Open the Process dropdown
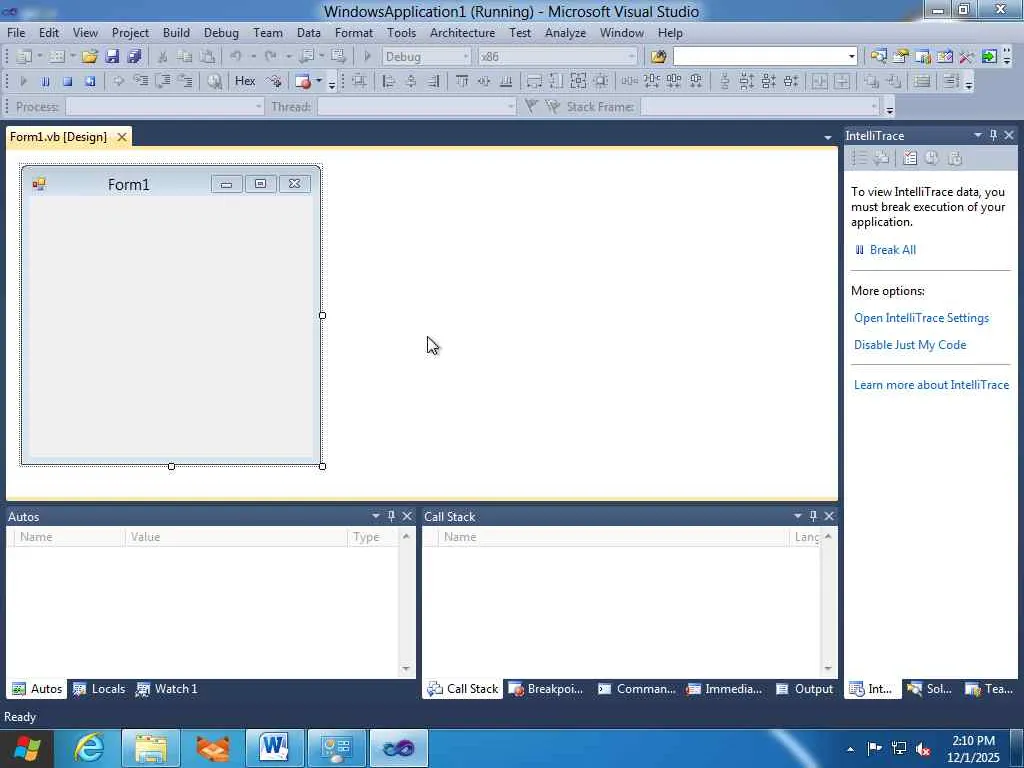The width and height of the screenshot is (1024, 768). [x=259, y=106]
